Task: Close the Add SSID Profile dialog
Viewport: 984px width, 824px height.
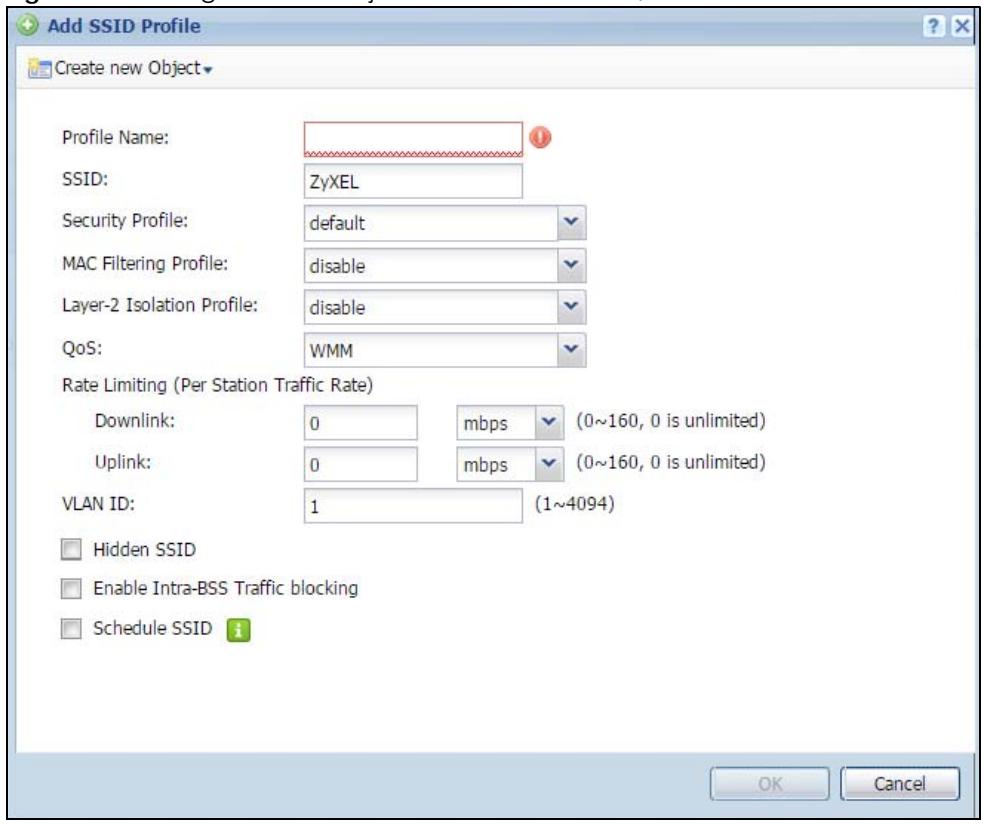Action: pos(961,26)
